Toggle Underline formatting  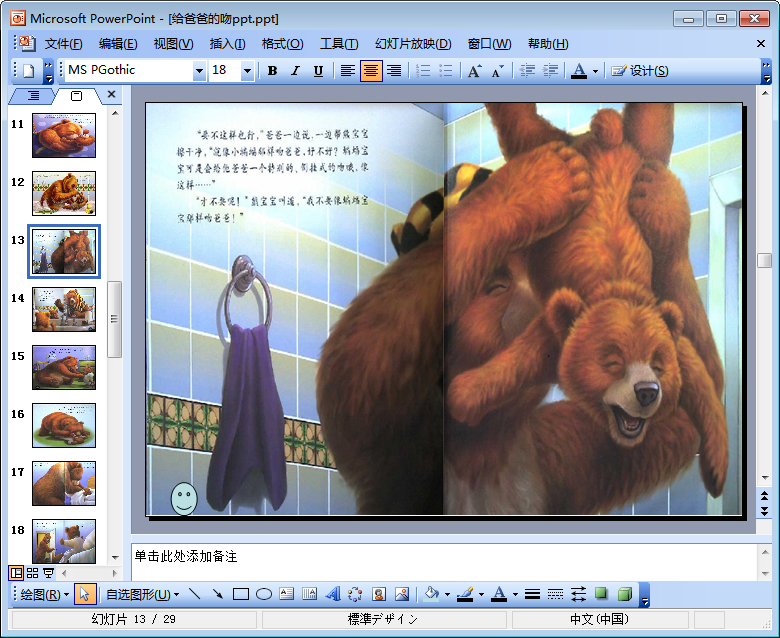click(x=318, y=71)
